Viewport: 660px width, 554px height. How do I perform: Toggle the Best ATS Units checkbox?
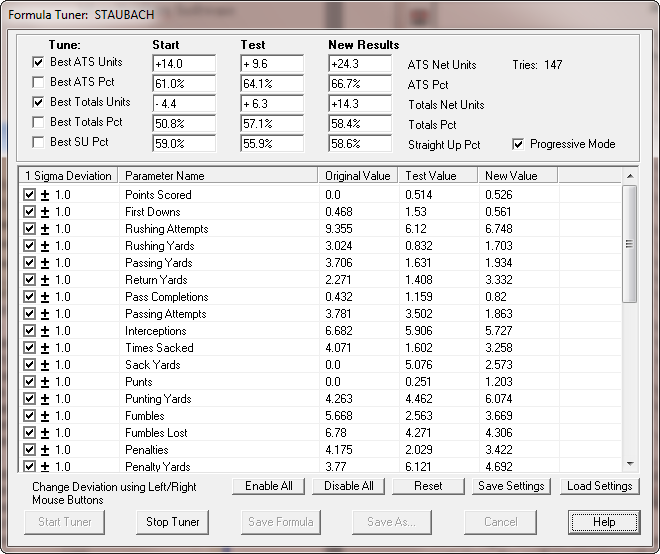[38, 62]
